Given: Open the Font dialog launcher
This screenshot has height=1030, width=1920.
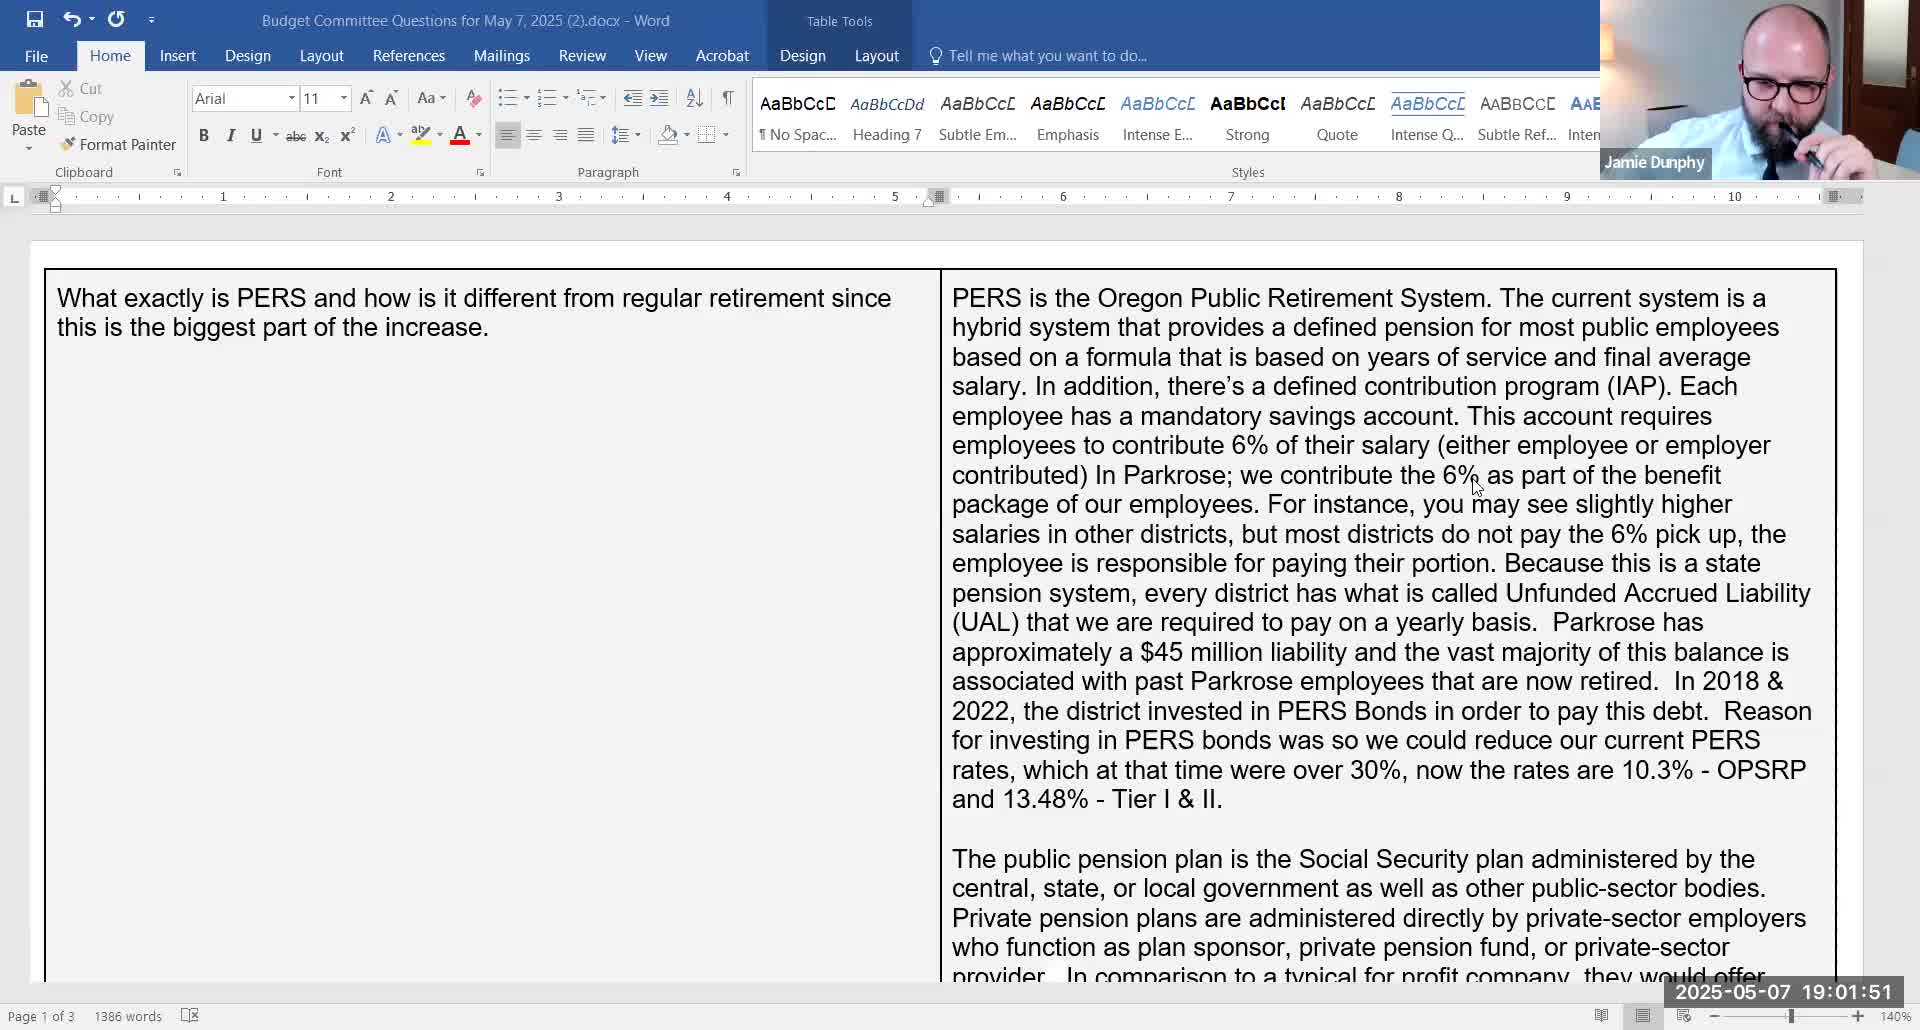Looking at the screenshot, I should (x=480, y=173).
